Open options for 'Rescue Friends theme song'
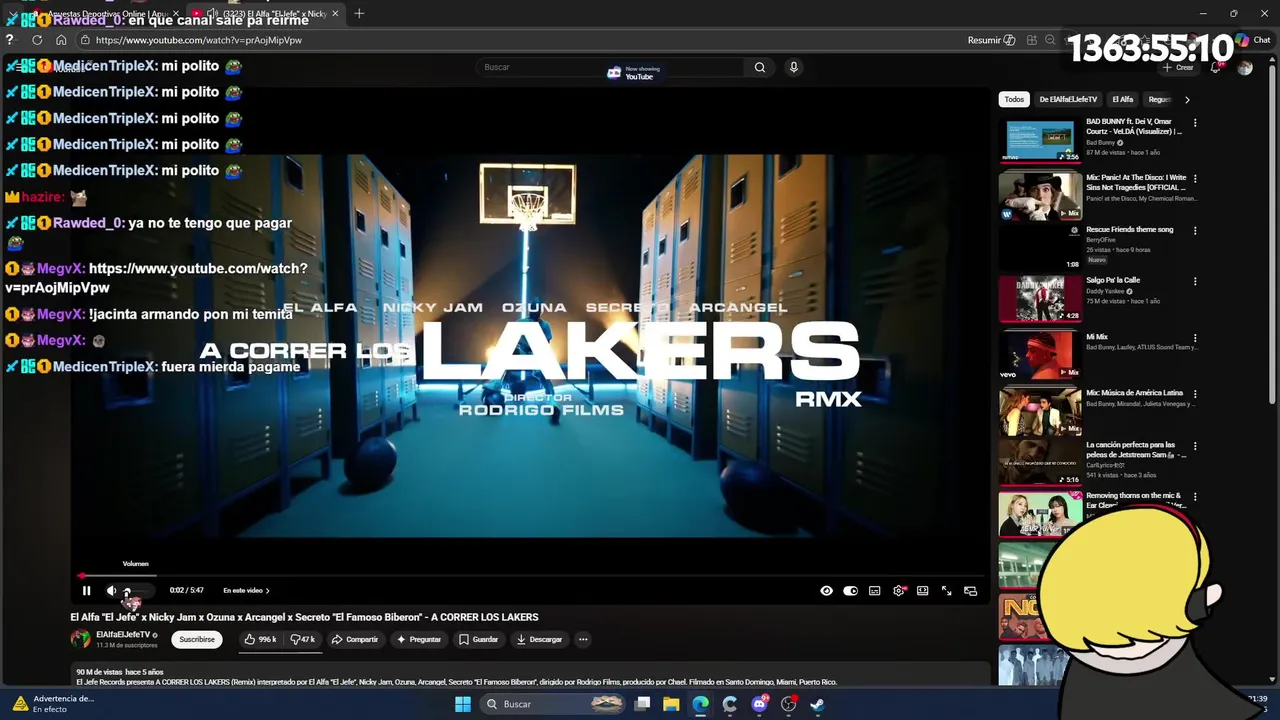Screen dimensions: 1280x720 tap(1195, 231)
